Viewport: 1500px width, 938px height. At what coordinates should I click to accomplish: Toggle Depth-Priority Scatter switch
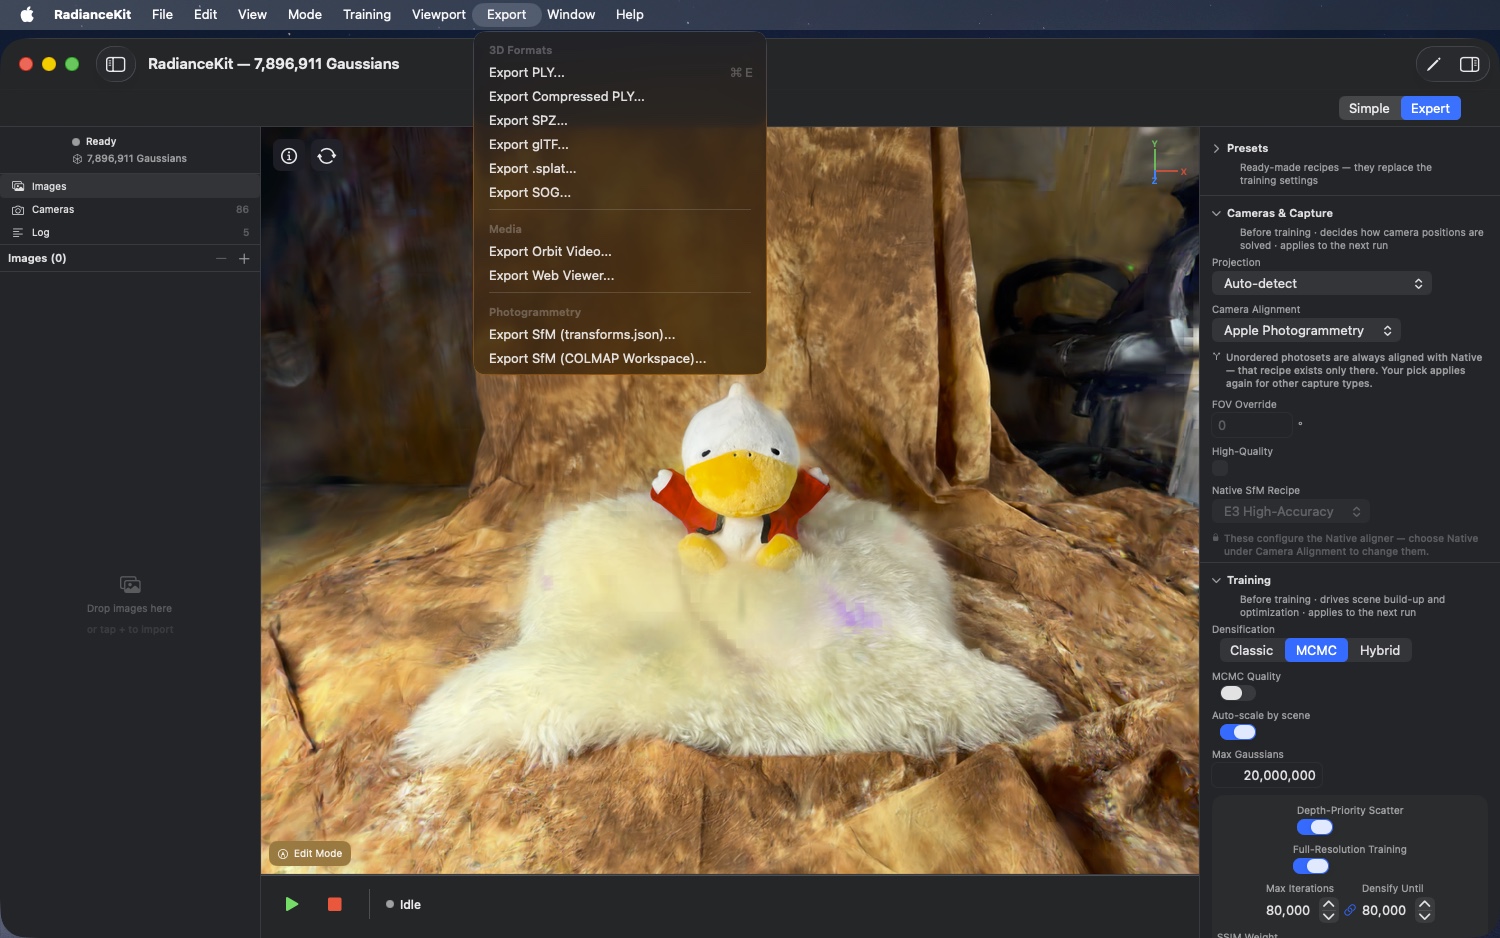[x=1314, y=827]
